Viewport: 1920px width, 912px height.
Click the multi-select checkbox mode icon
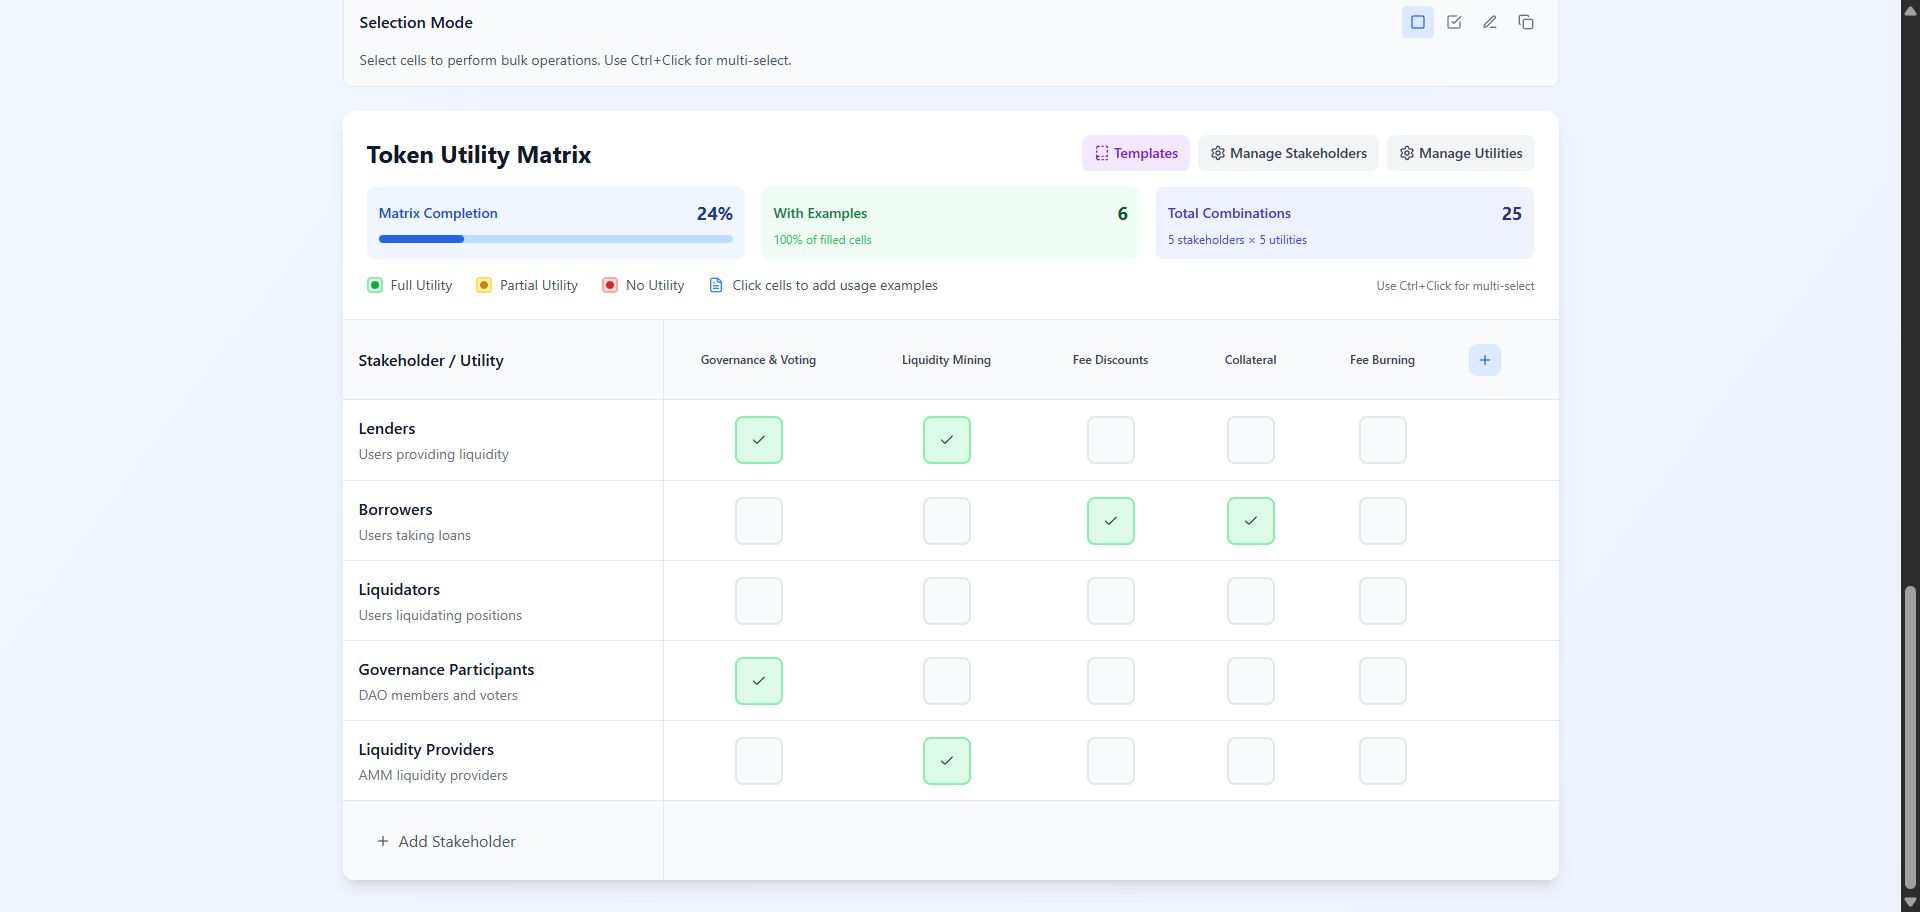1453,22
